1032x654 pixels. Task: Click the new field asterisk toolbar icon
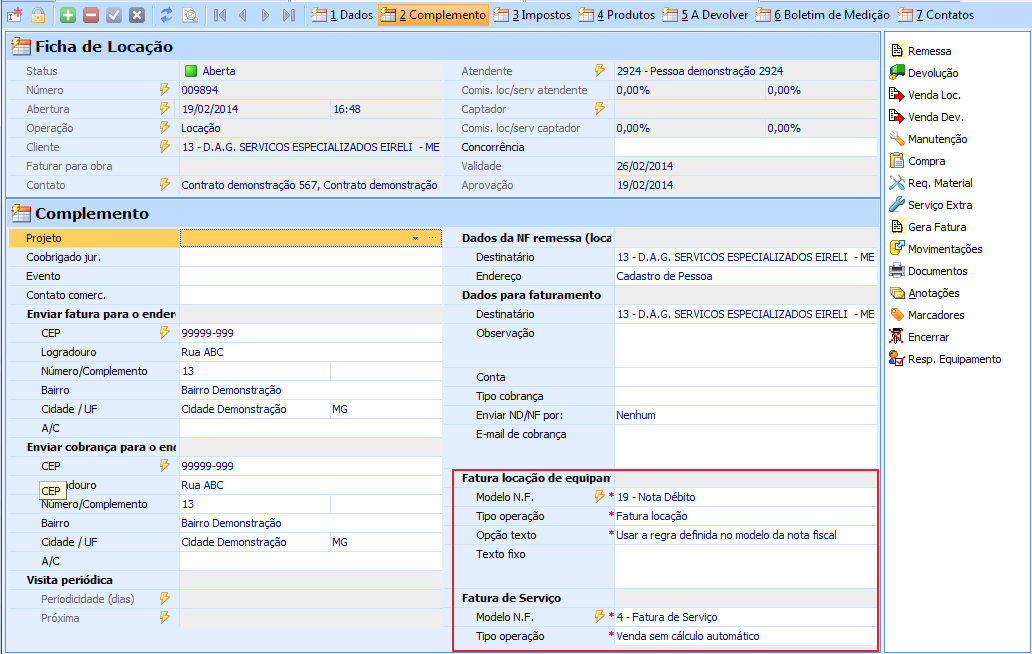tap(15, 14)
